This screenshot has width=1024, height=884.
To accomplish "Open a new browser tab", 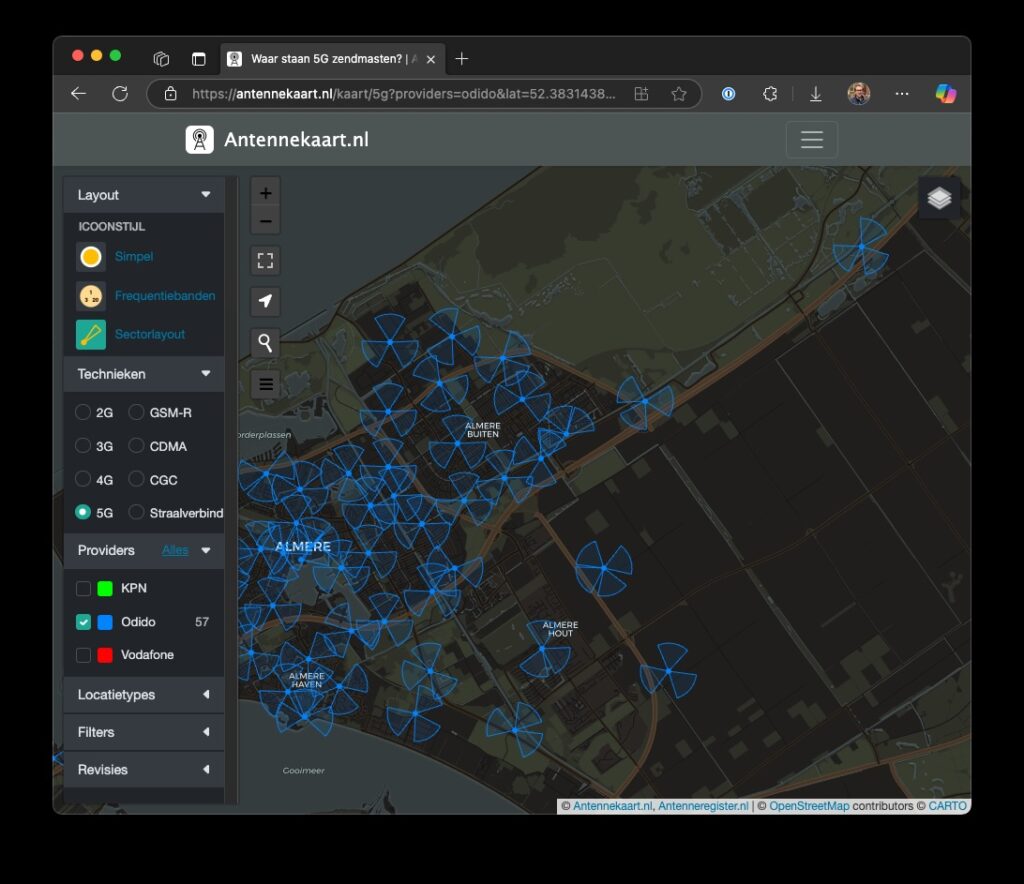I will coord(462,59).
